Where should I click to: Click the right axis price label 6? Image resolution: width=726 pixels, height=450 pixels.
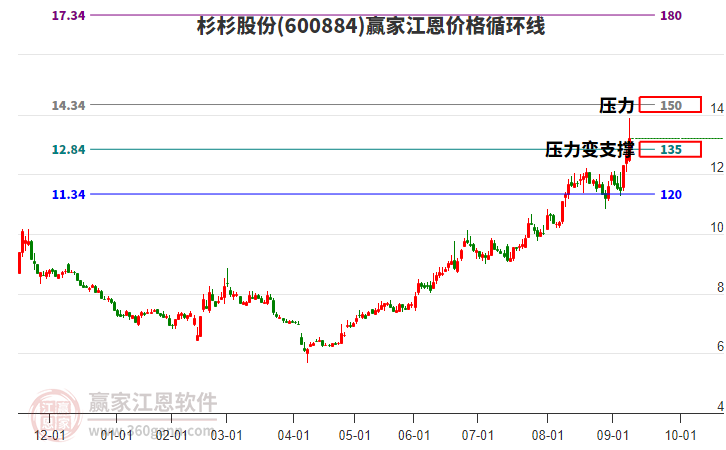pos(720,346)
